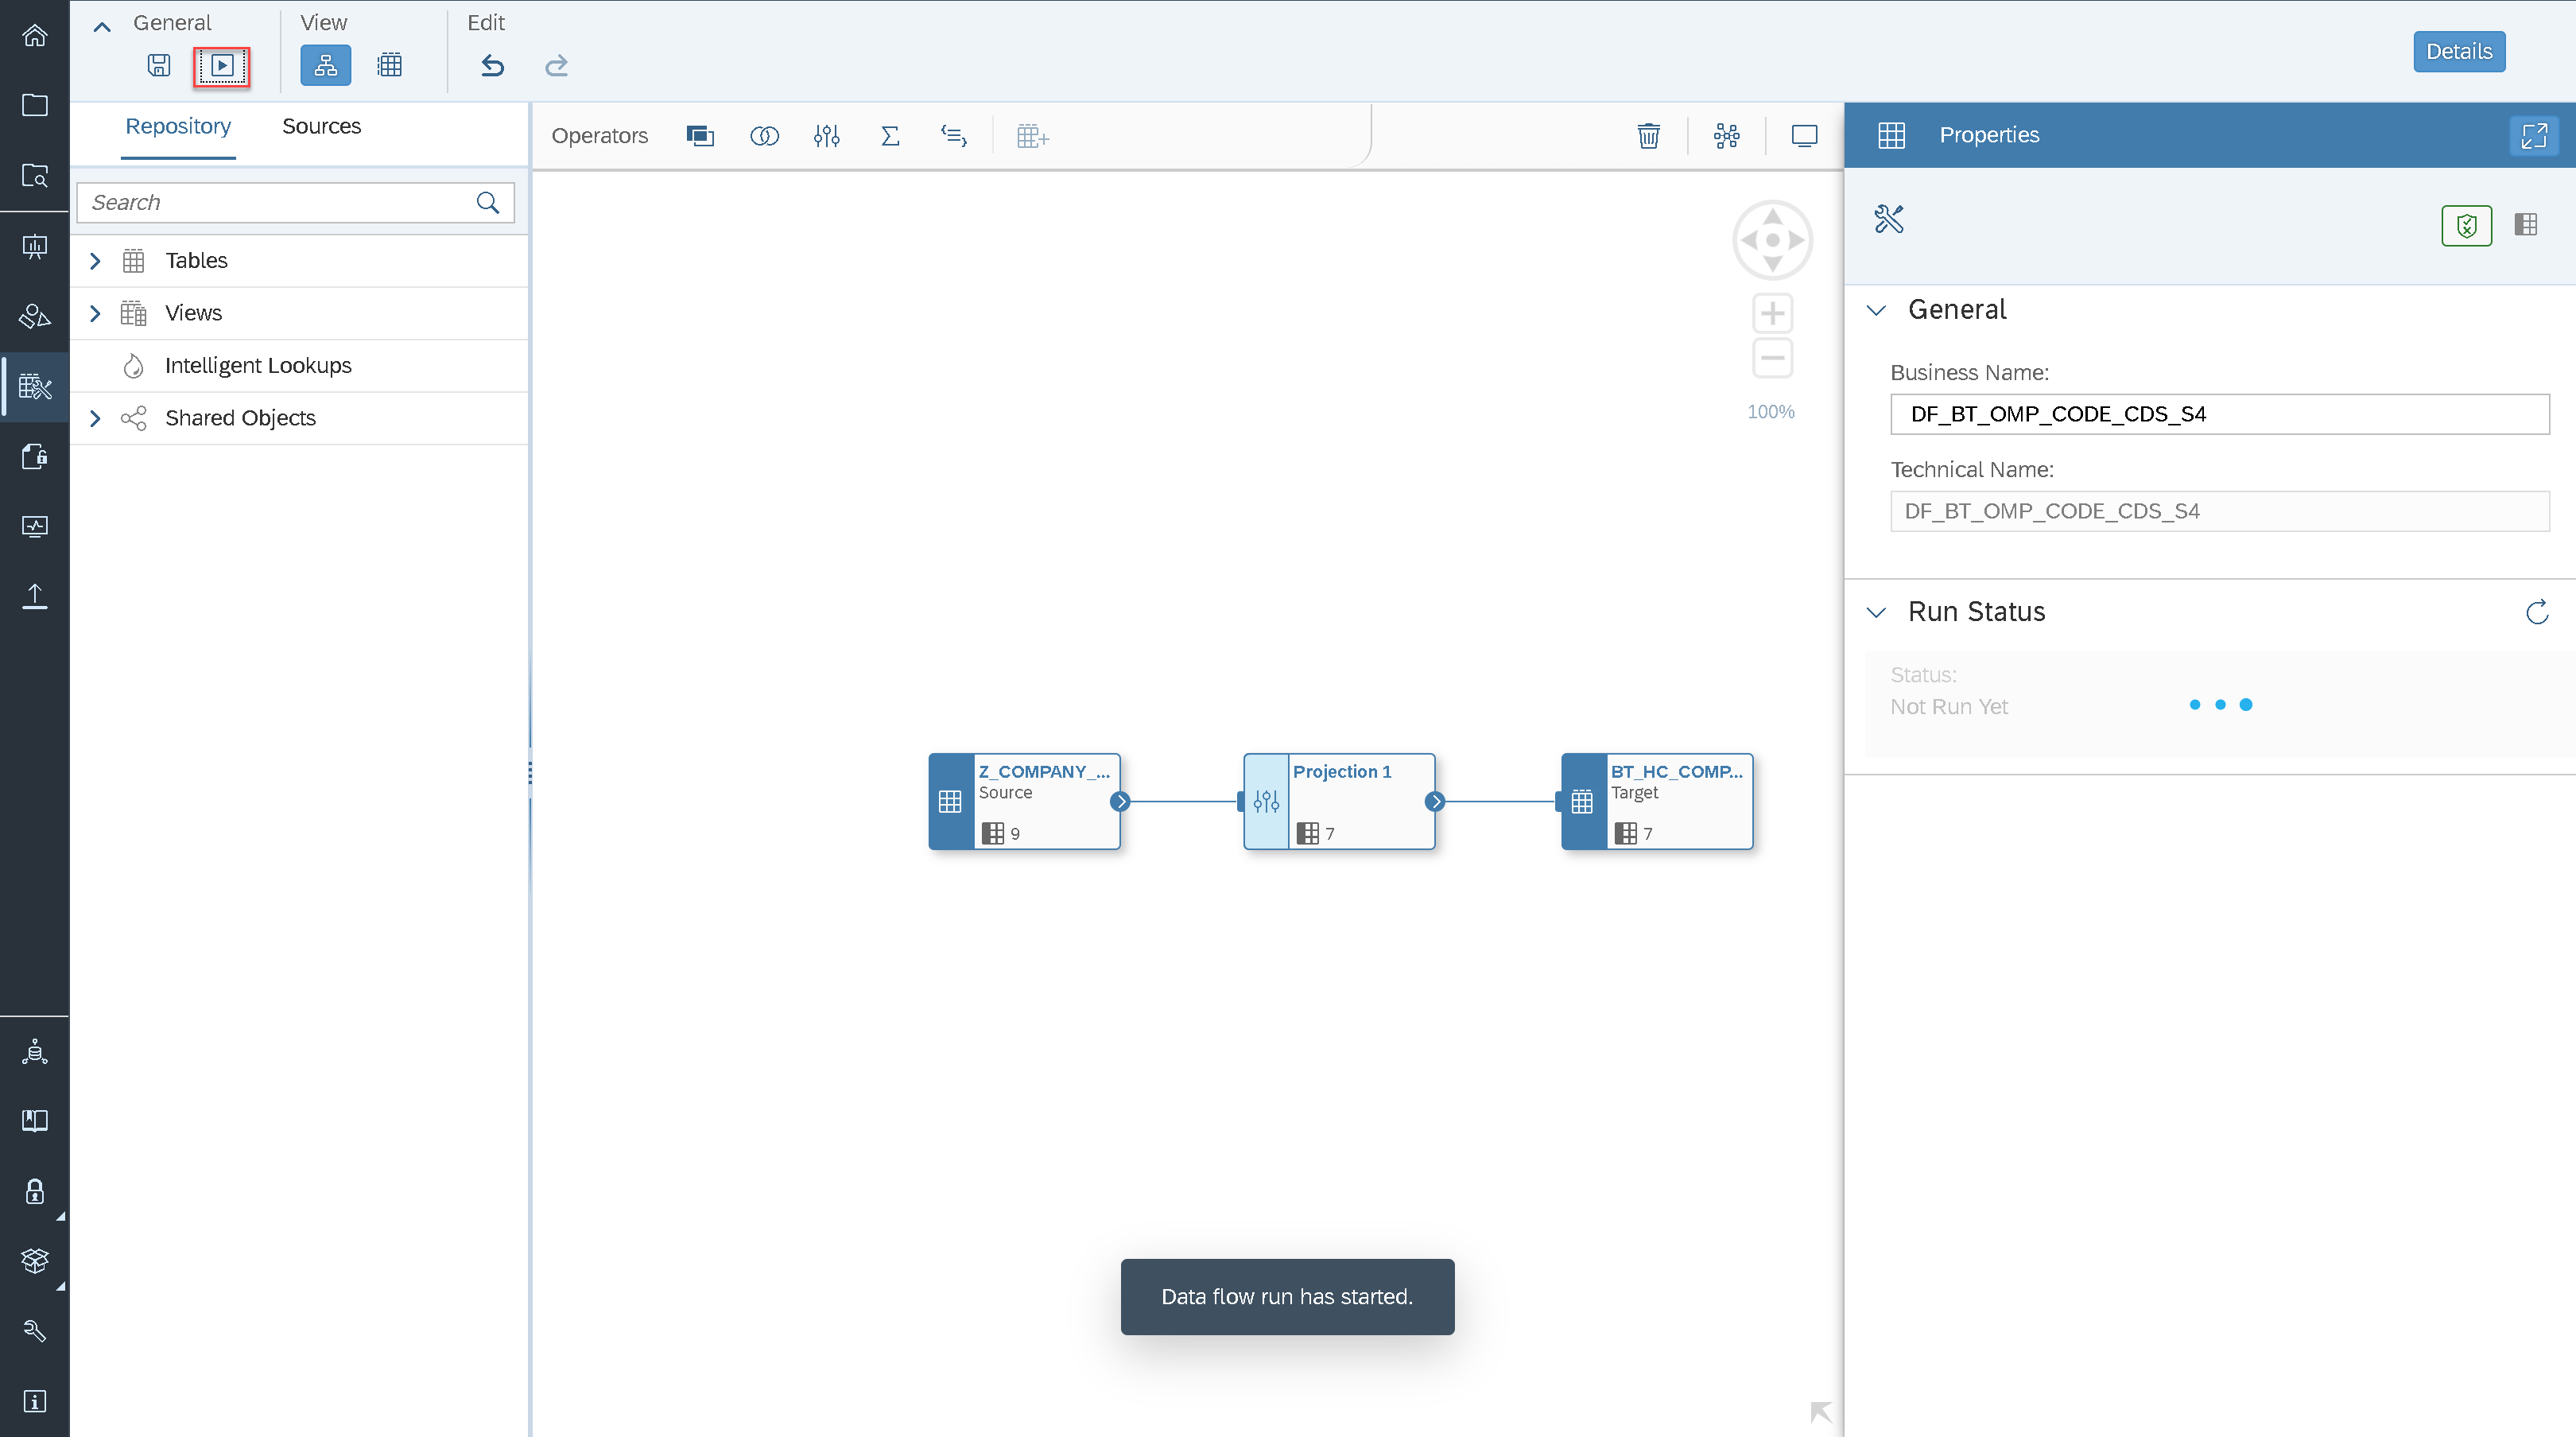Click the Details button
Image resolution: width=2576 pixels, height=1437 pixels.
click(2459, 51)
